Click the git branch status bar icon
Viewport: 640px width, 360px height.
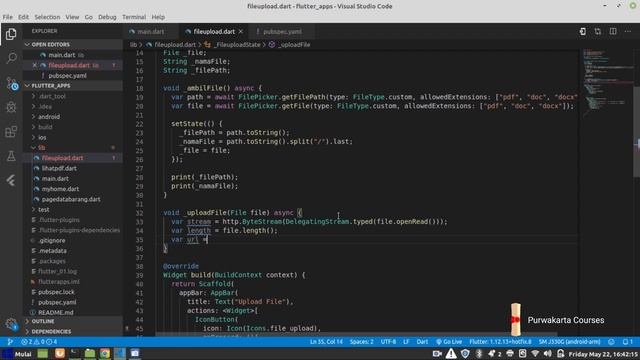(x=10, y=342)
